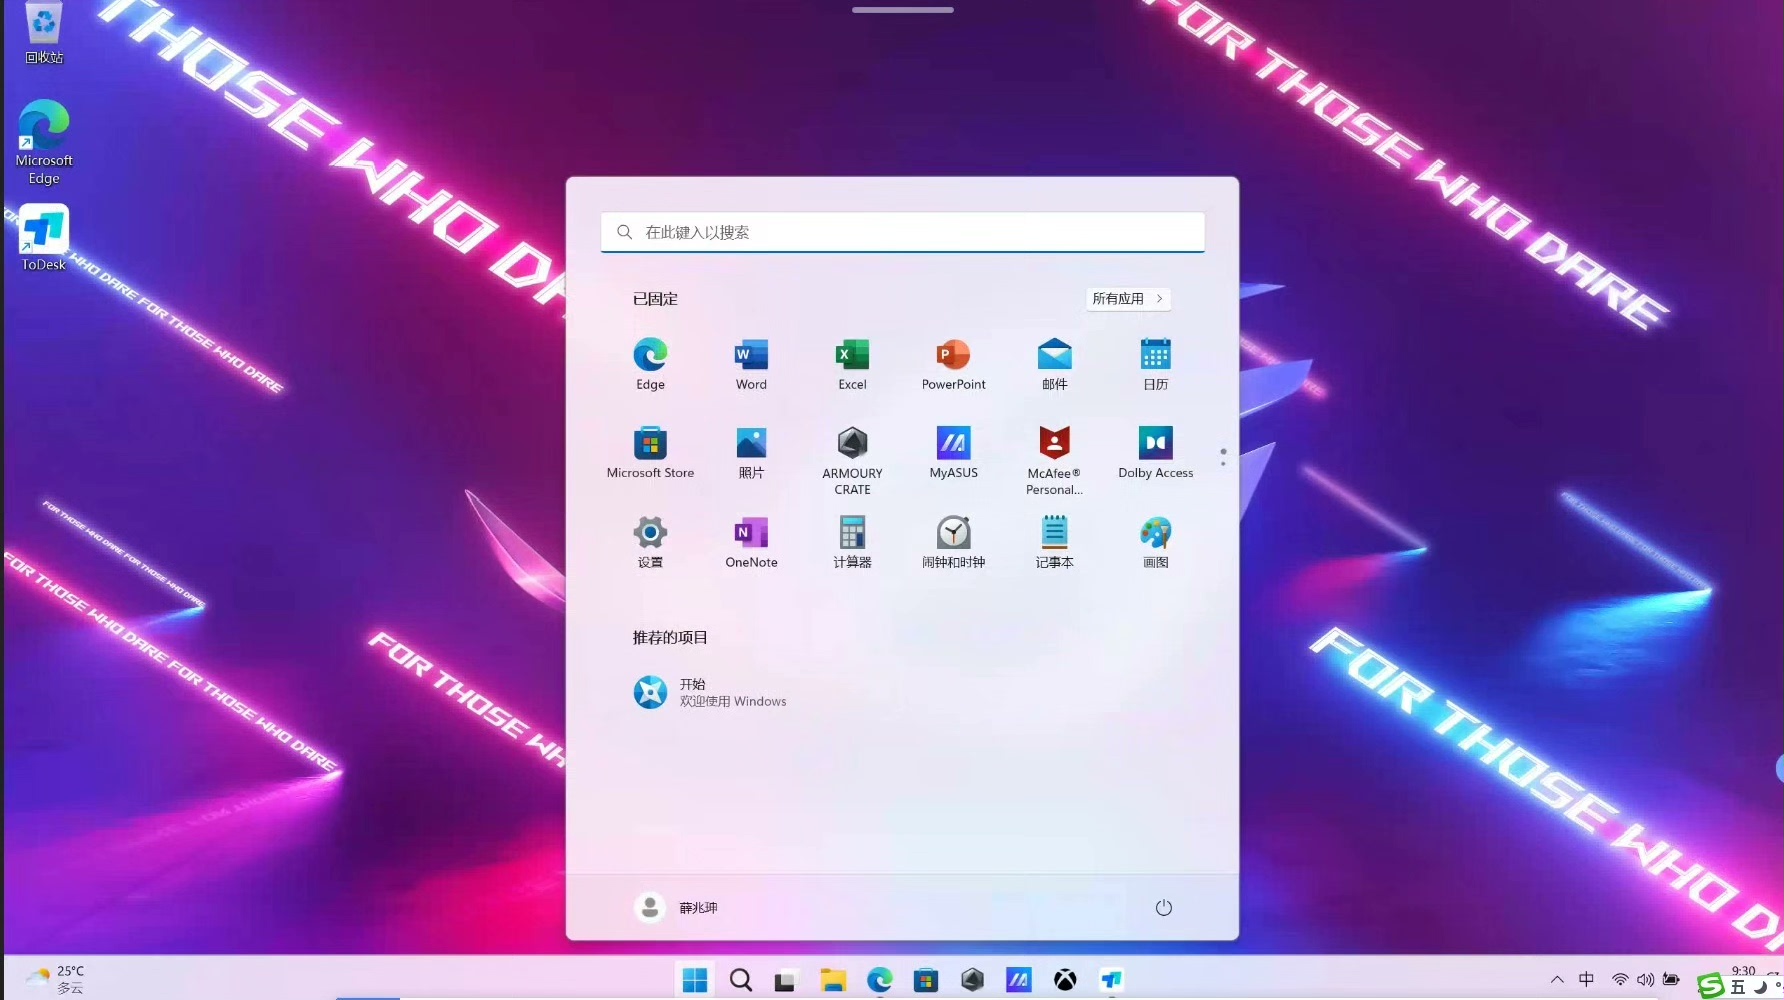The width and height of the screenshot is (1784, 1000).
Task: Open the 日历 calendar app
Action: click(x=1155, y=364)
